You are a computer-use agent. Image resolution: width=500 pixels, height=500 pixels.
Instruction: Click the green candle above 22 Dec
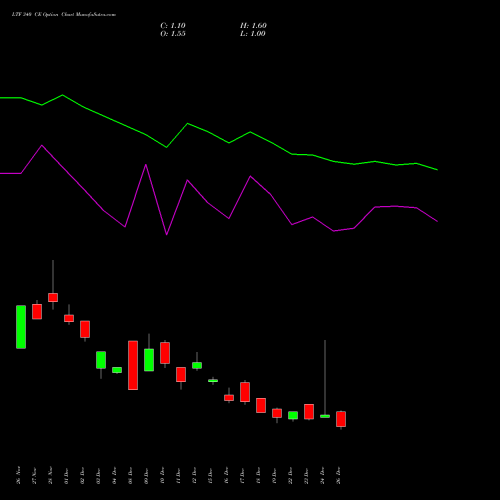[x=293, y=415]
